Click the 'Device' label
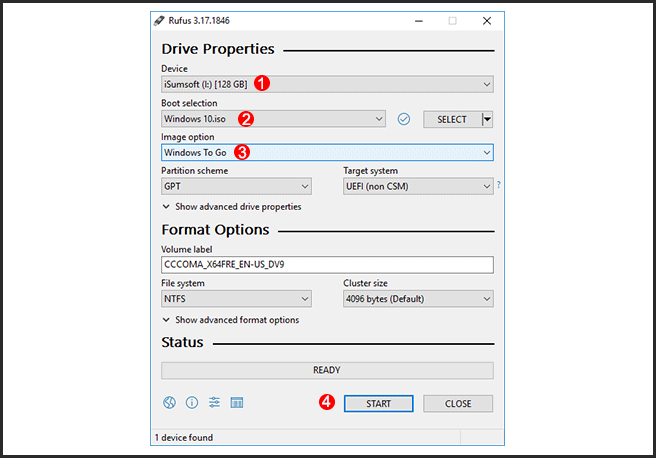The image size is (656, 458). click(x=174, y=69)
